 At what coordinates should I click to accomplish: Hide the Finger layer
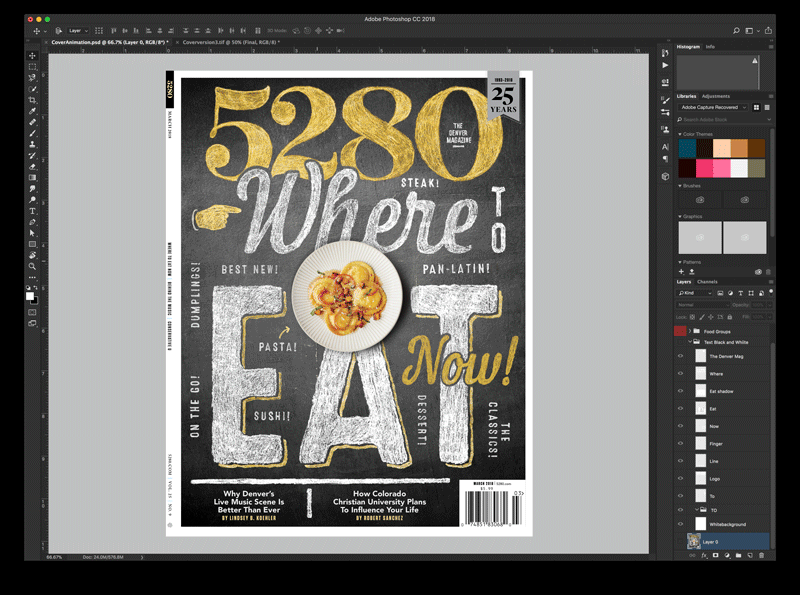tap(680, 443)
